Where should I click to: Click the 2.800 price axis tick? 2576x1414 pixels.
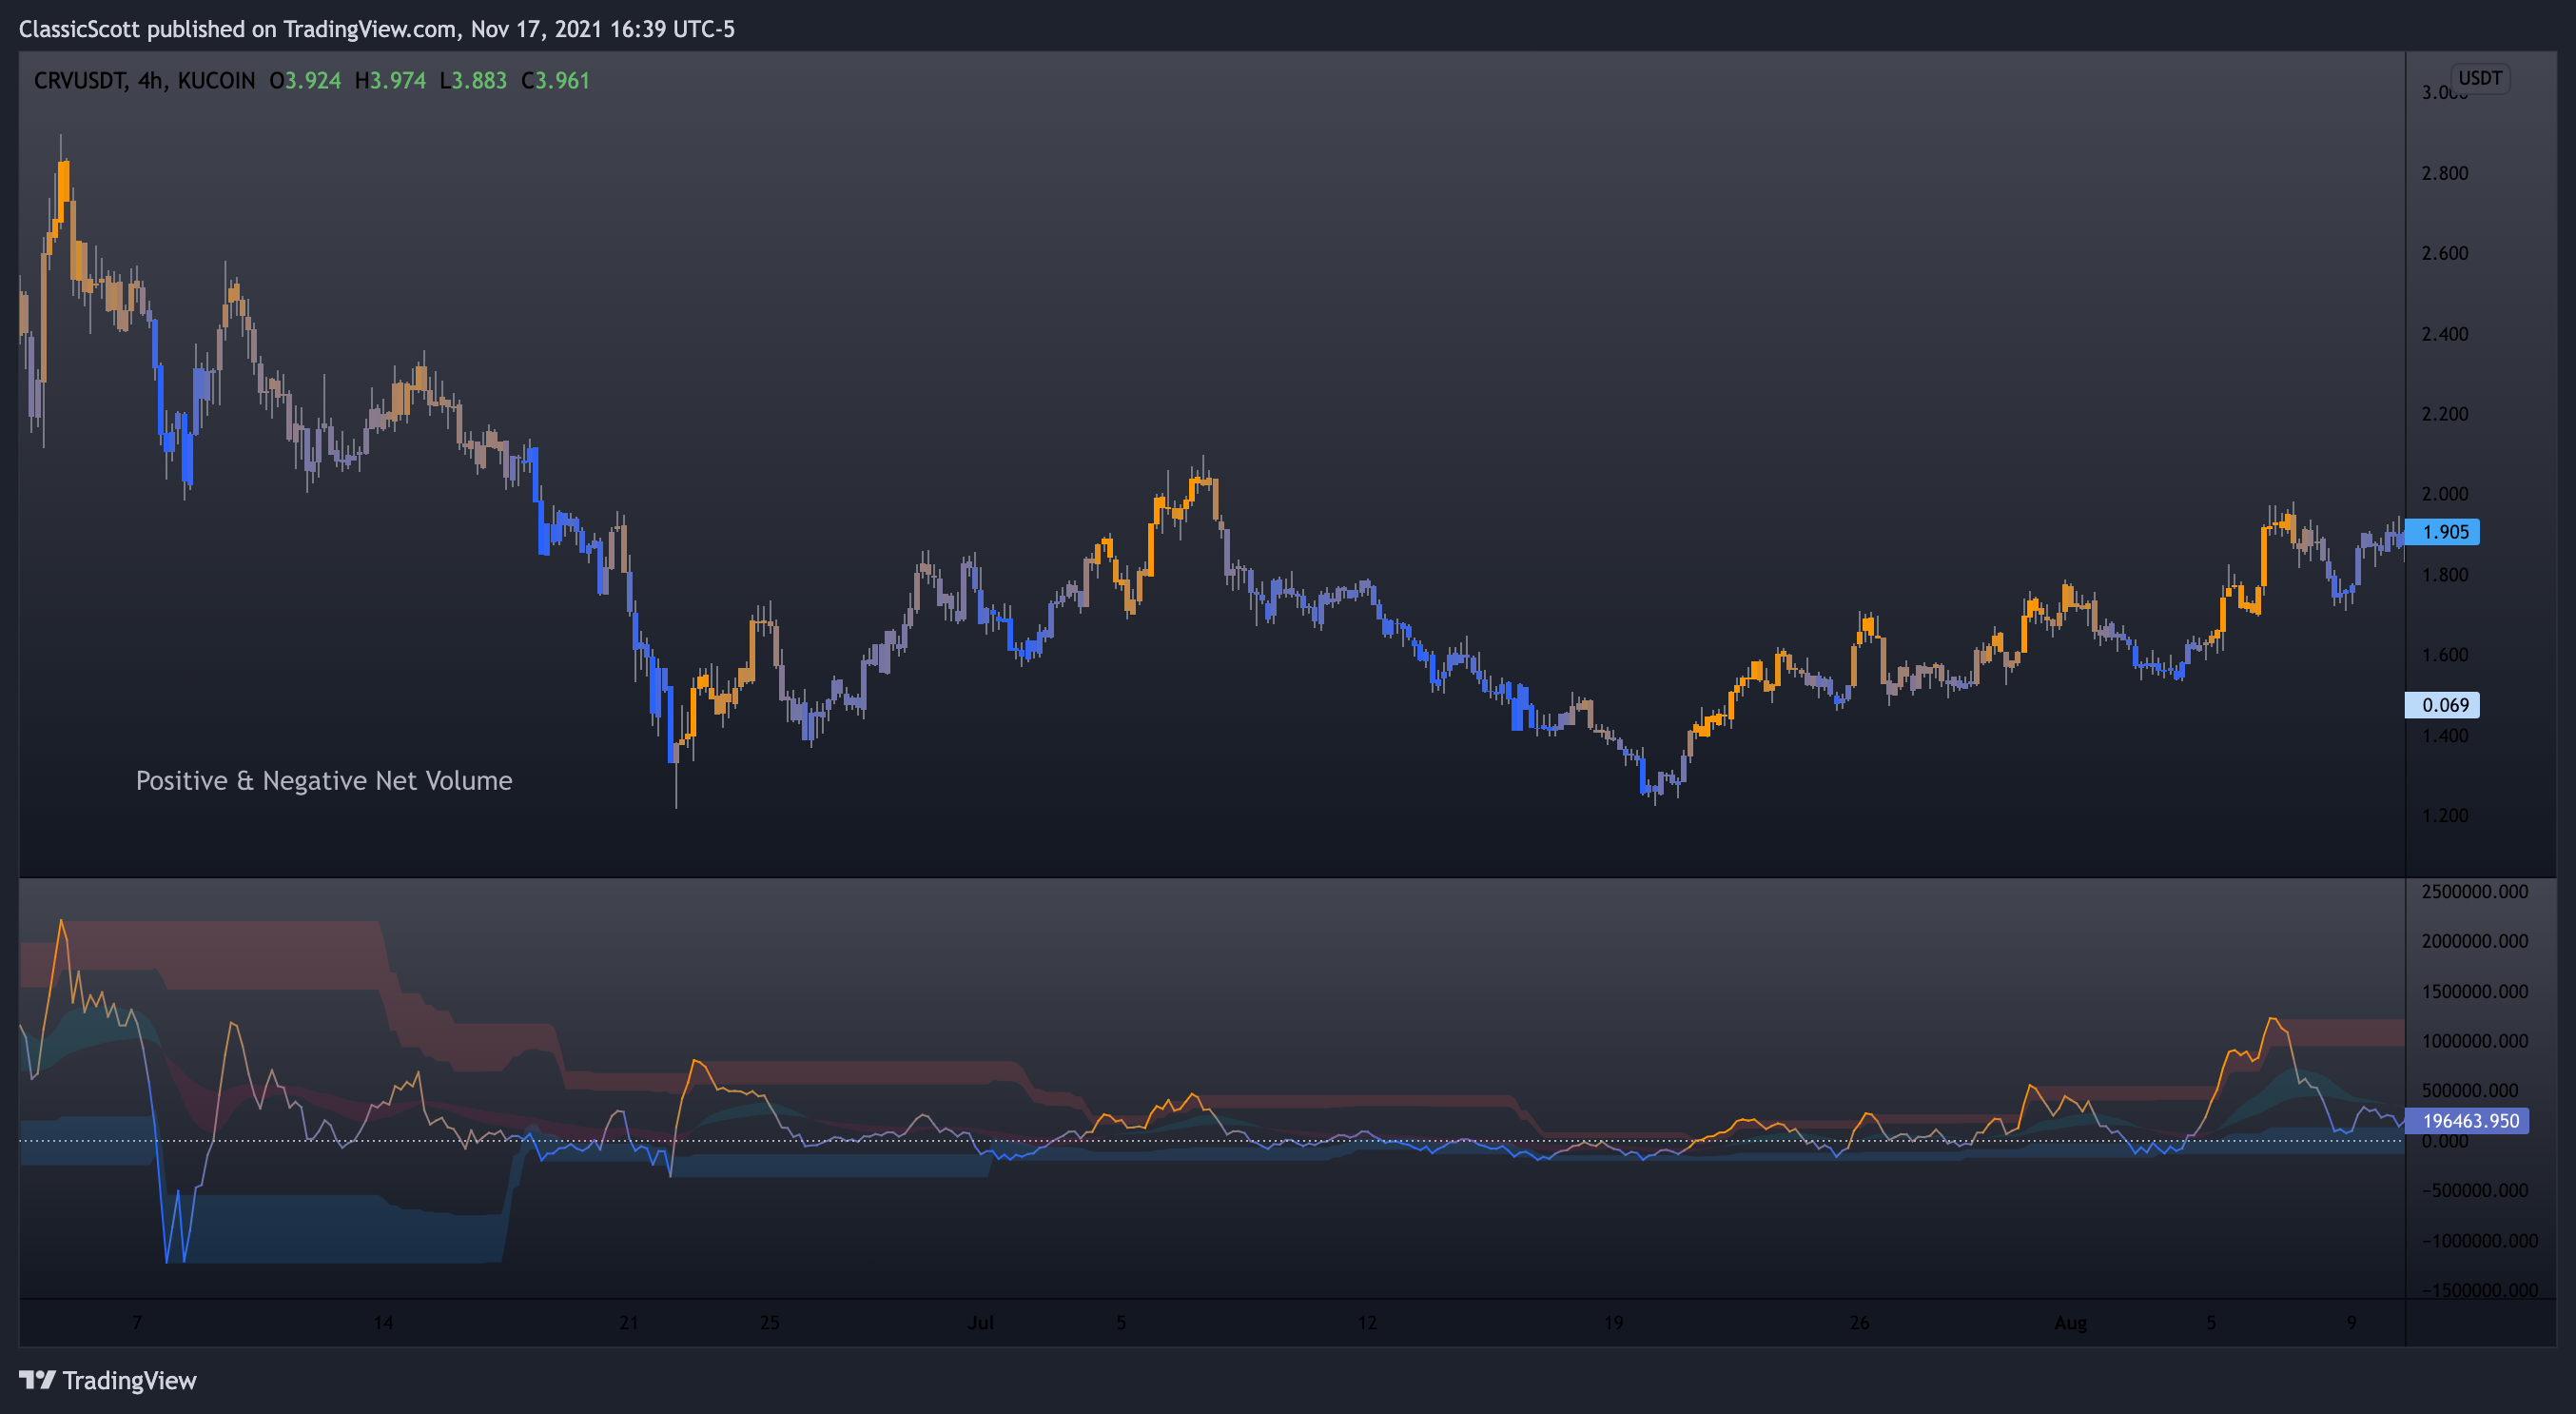2444,173
